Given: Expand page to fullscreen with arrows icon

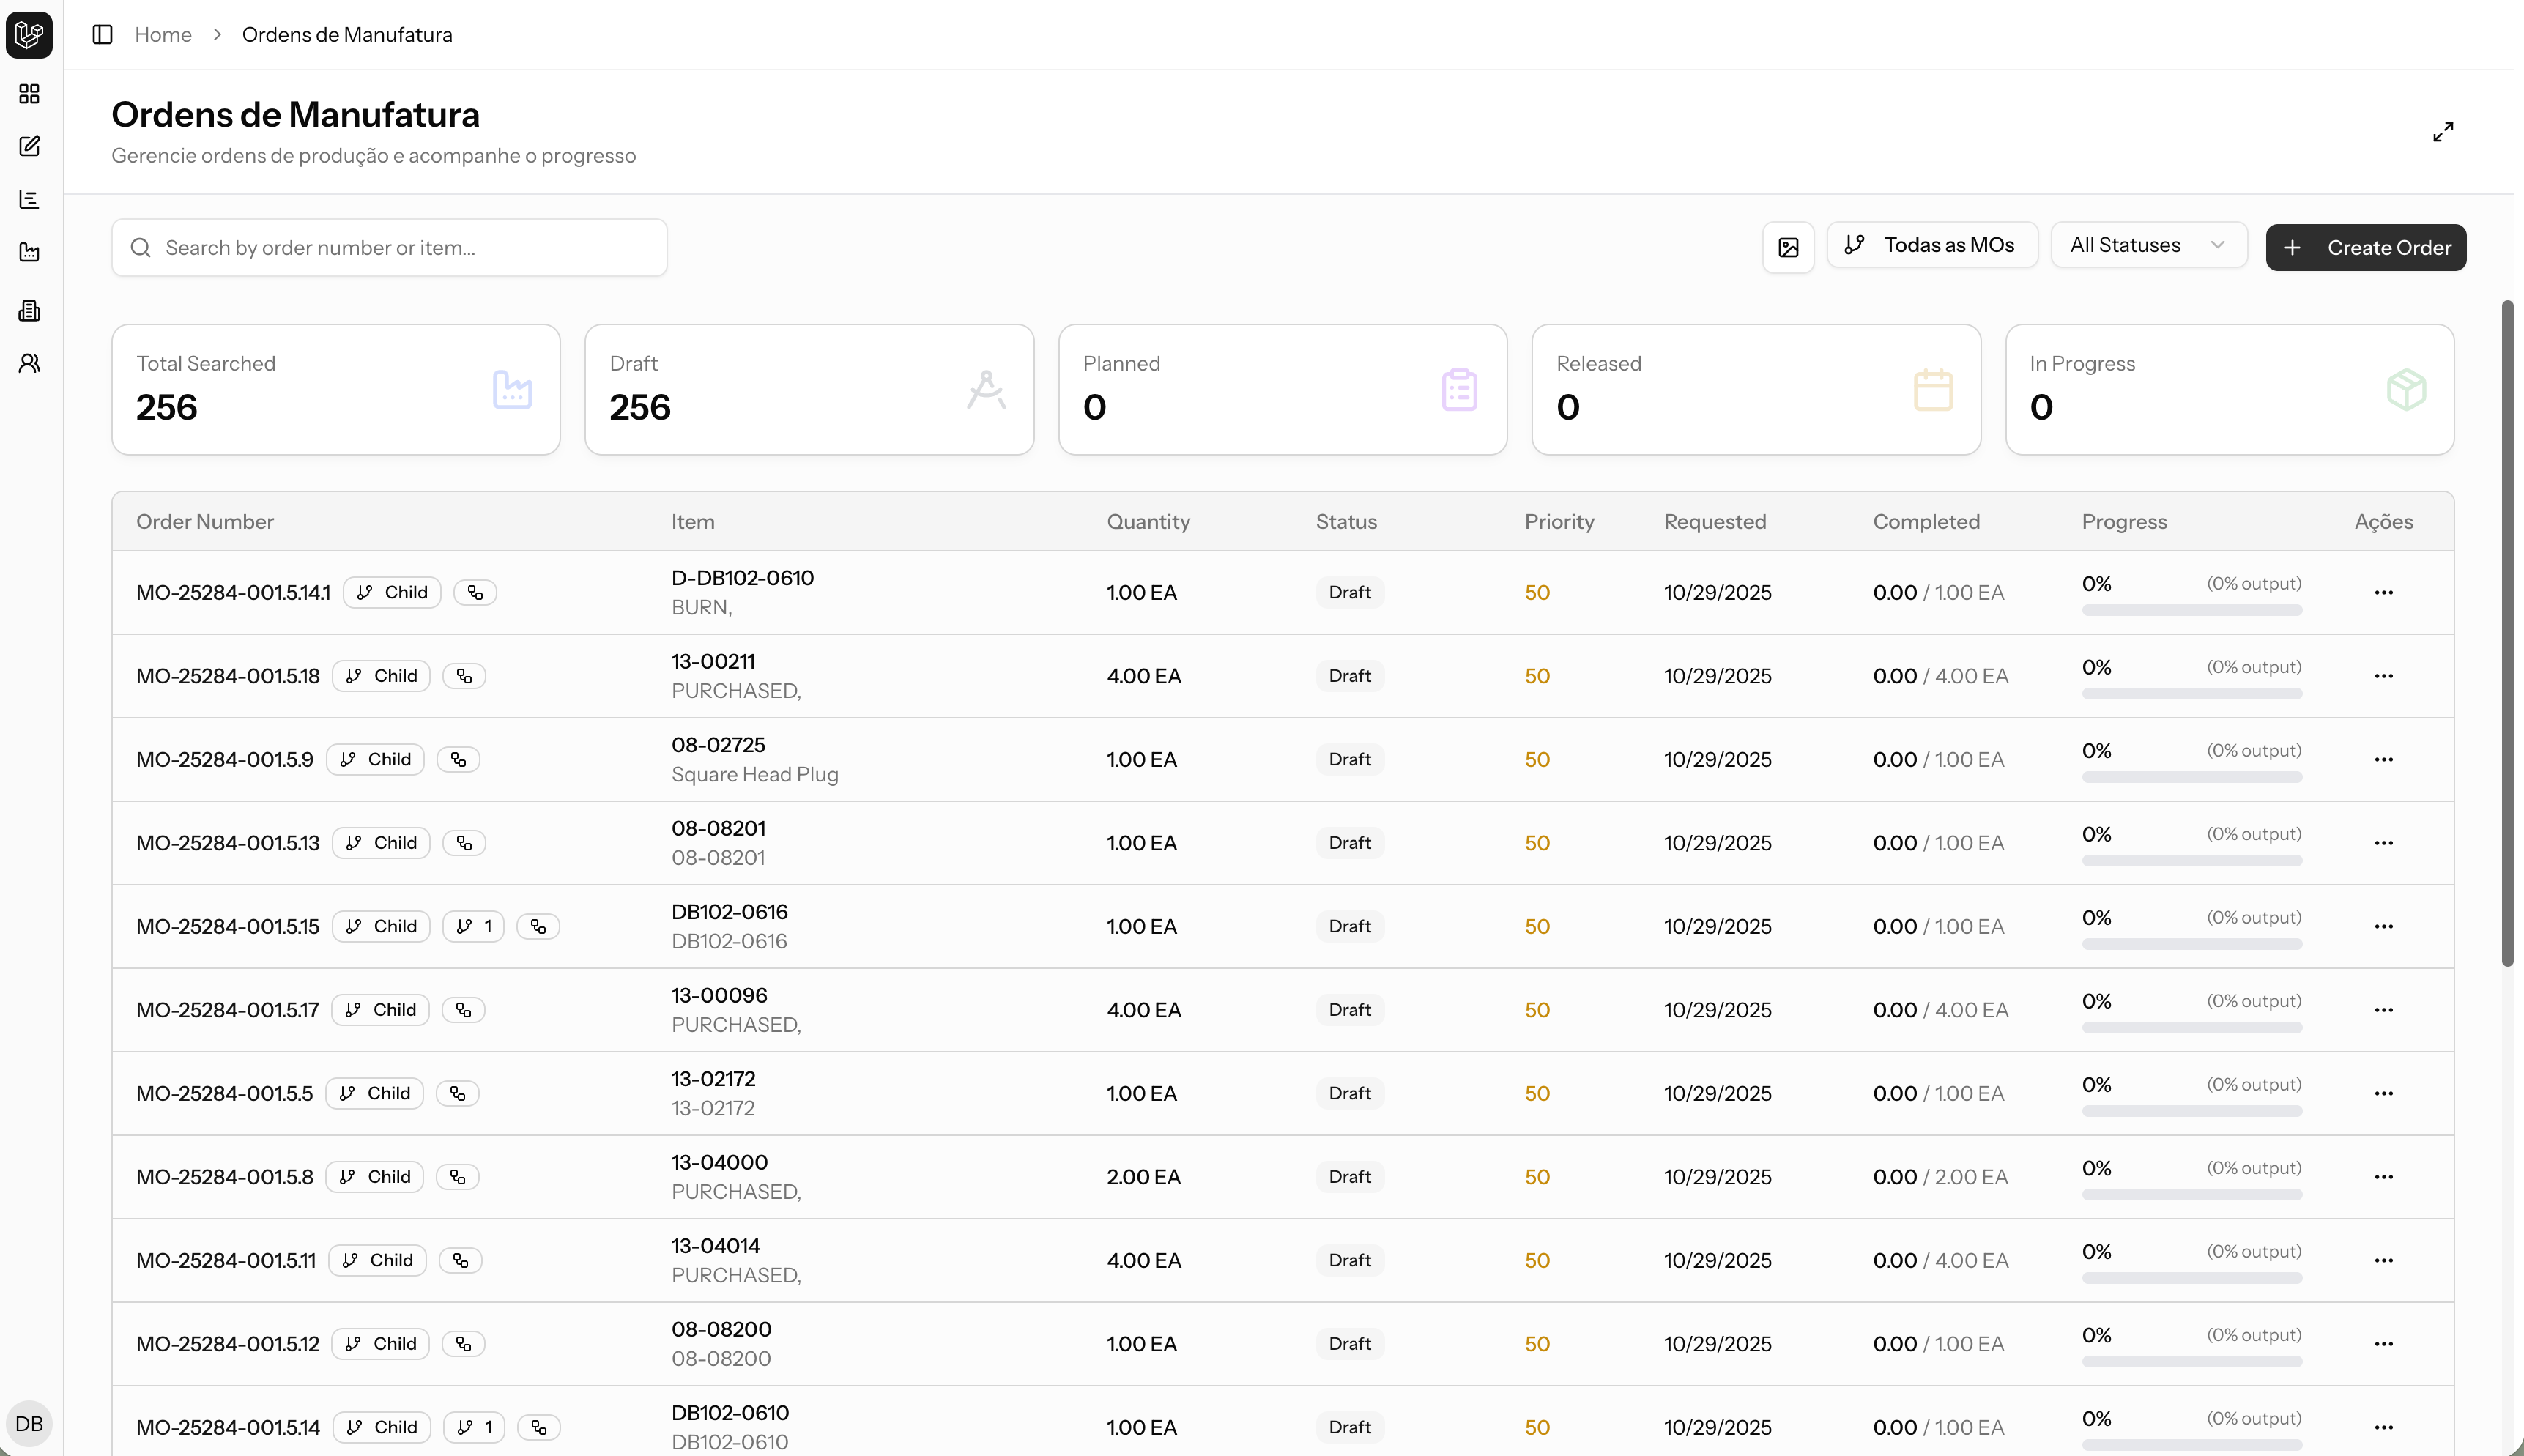Looking at the screenshot, I should (x=2442, y=132).
